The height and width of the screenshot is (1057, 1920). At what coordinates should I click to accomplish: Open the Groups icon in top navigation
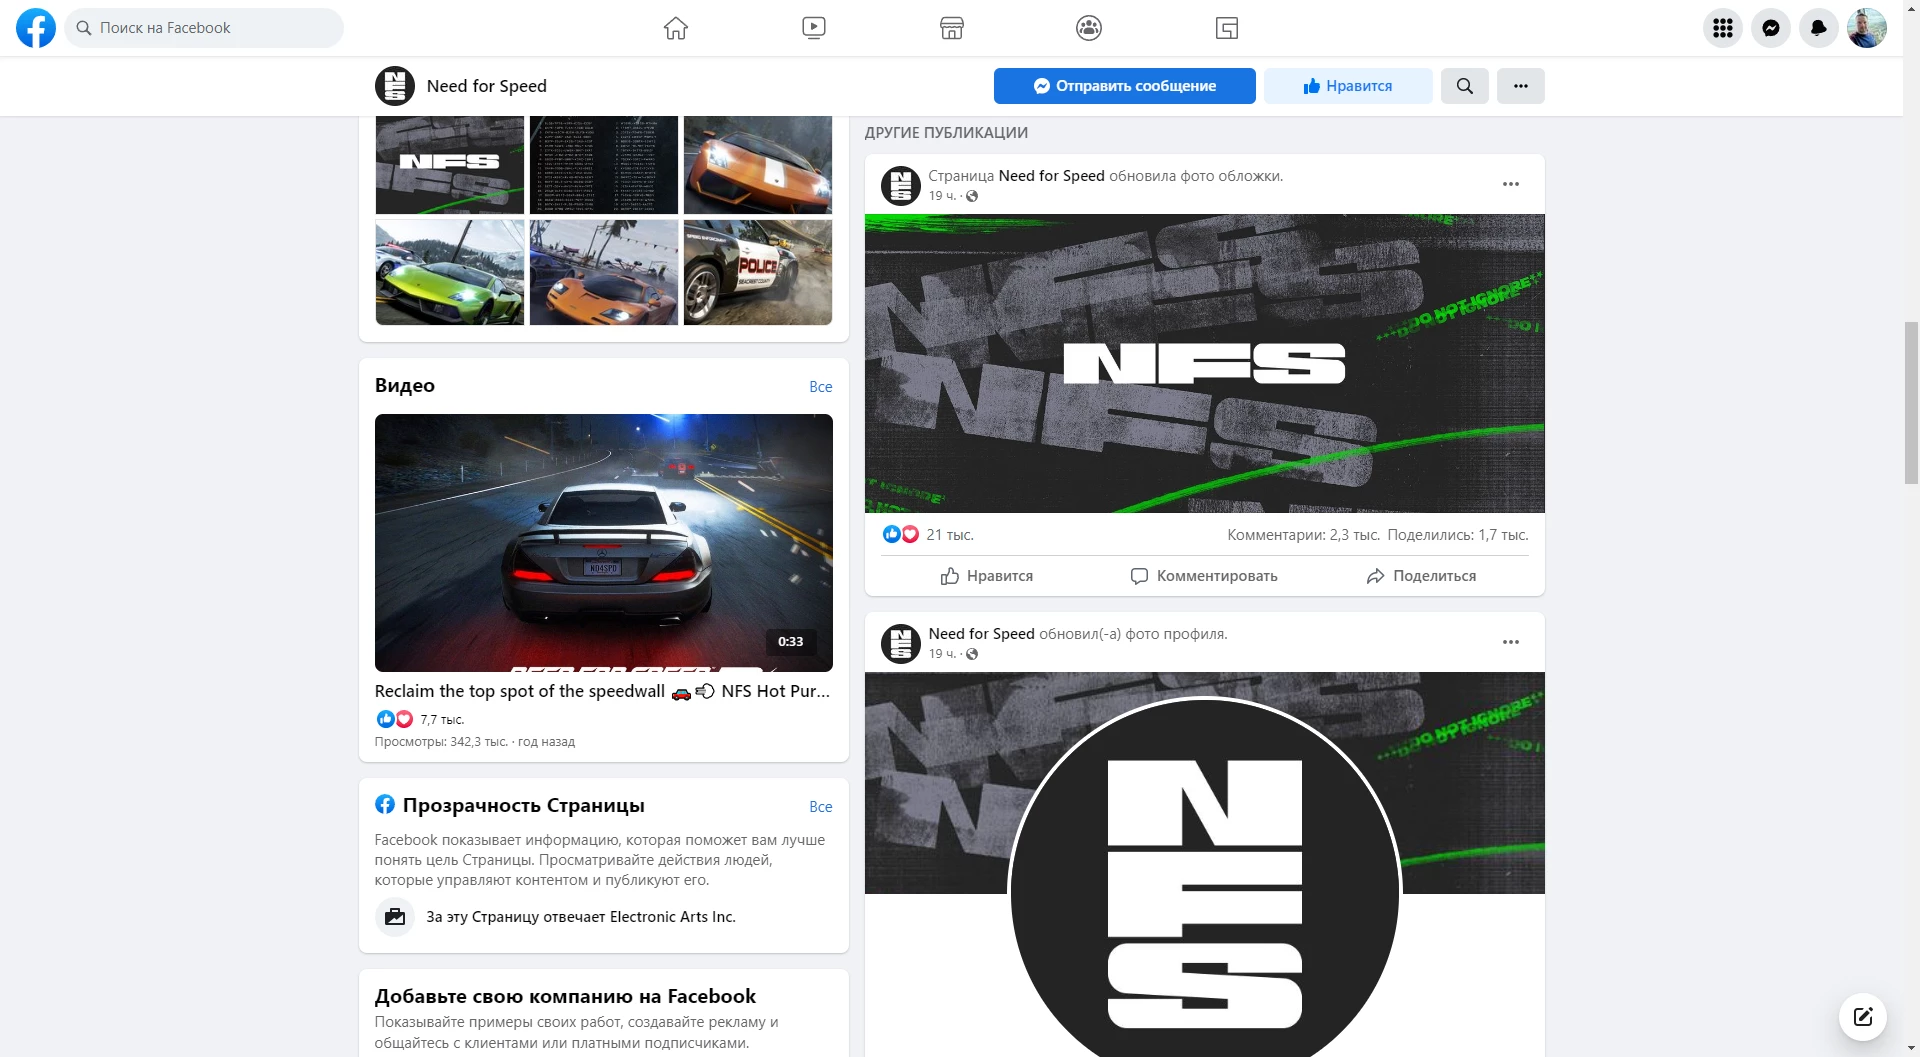tap(1089, 28)
